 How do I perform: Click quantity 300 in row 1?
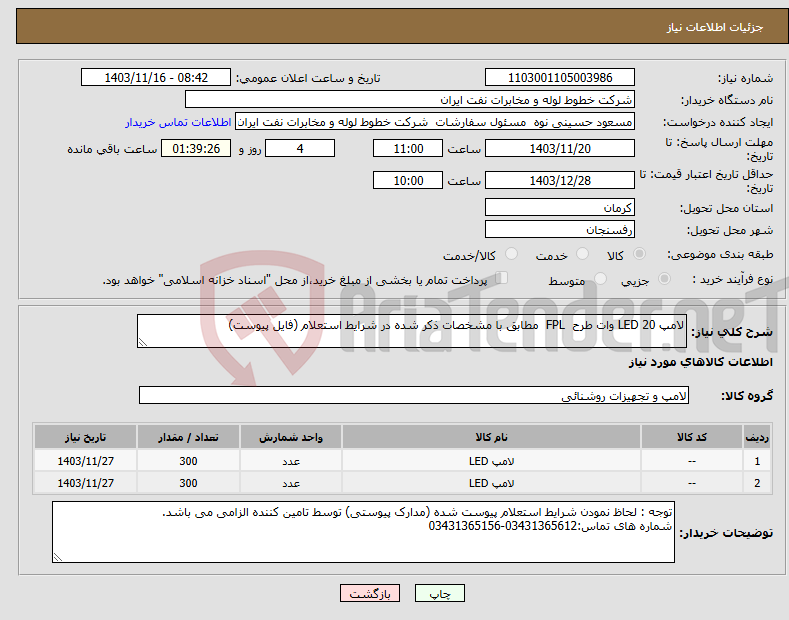[x=188, y=461]
